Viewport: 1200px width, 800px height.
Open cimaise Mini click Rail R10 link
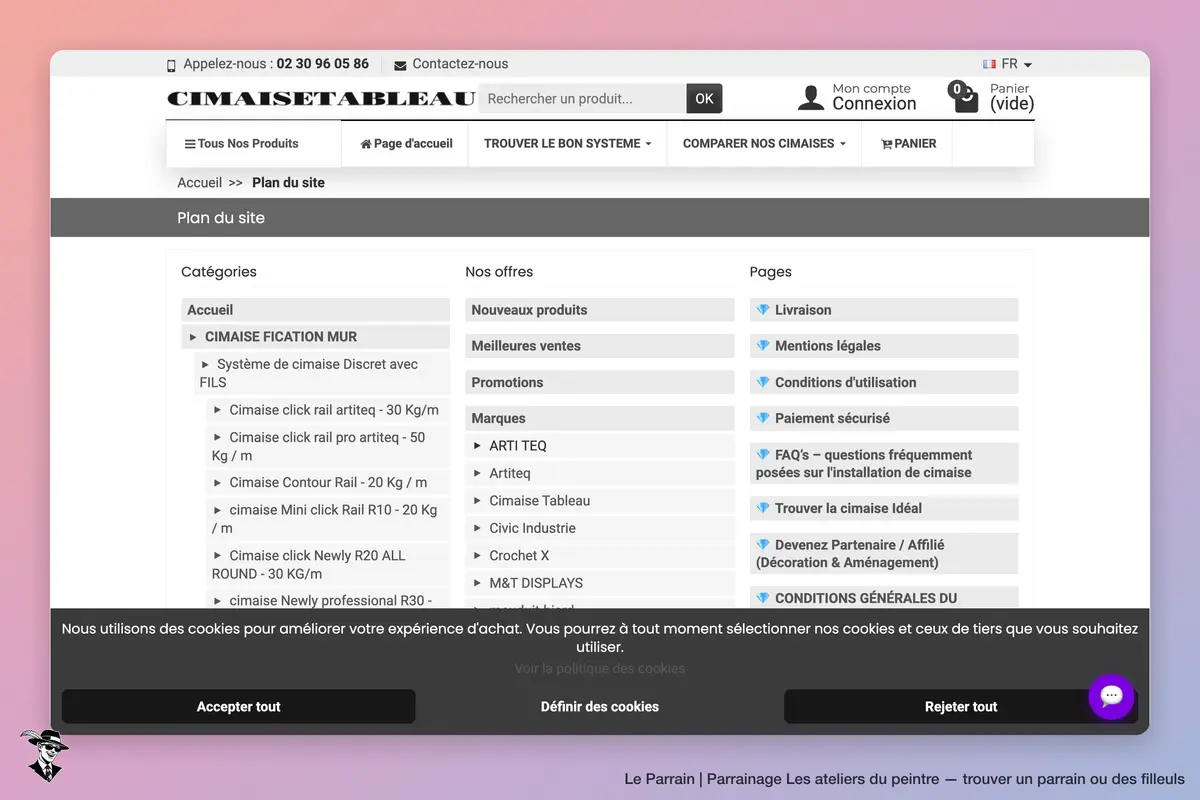tap(328, 518)
